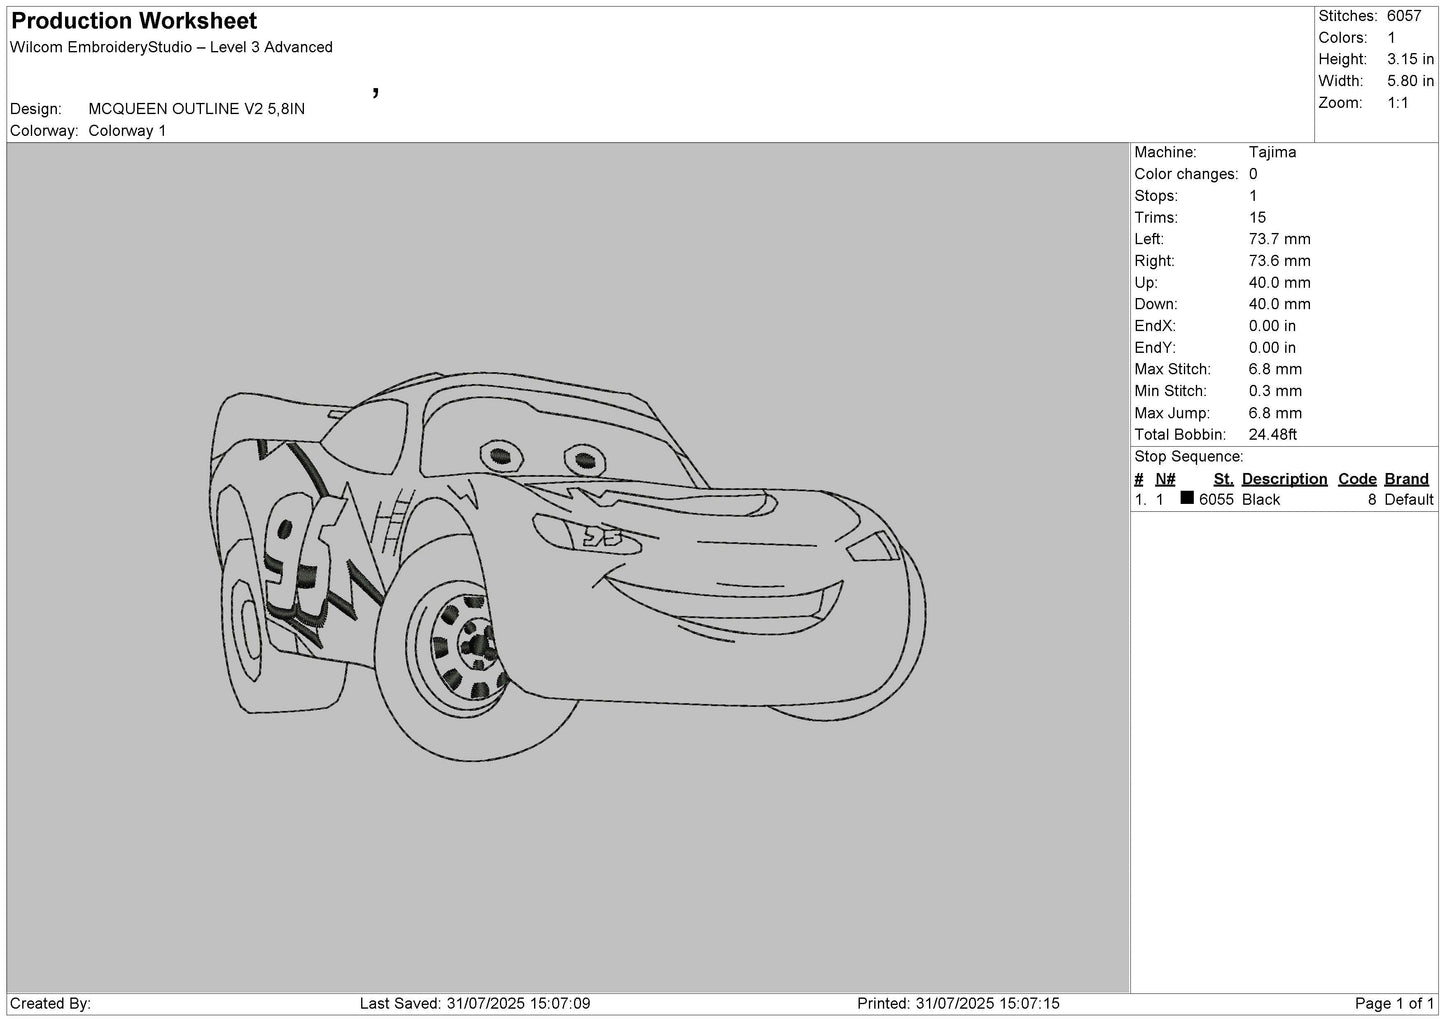
Task: Click the Colors value 1
Action: (1392, 38)
